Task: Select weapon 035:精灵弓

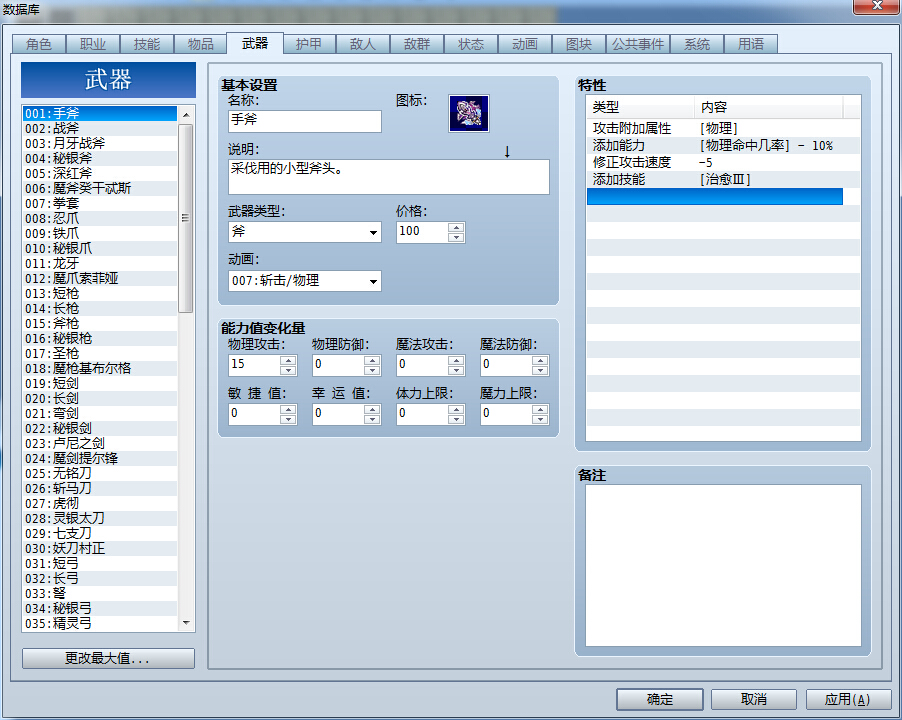Action: (100, 623)
